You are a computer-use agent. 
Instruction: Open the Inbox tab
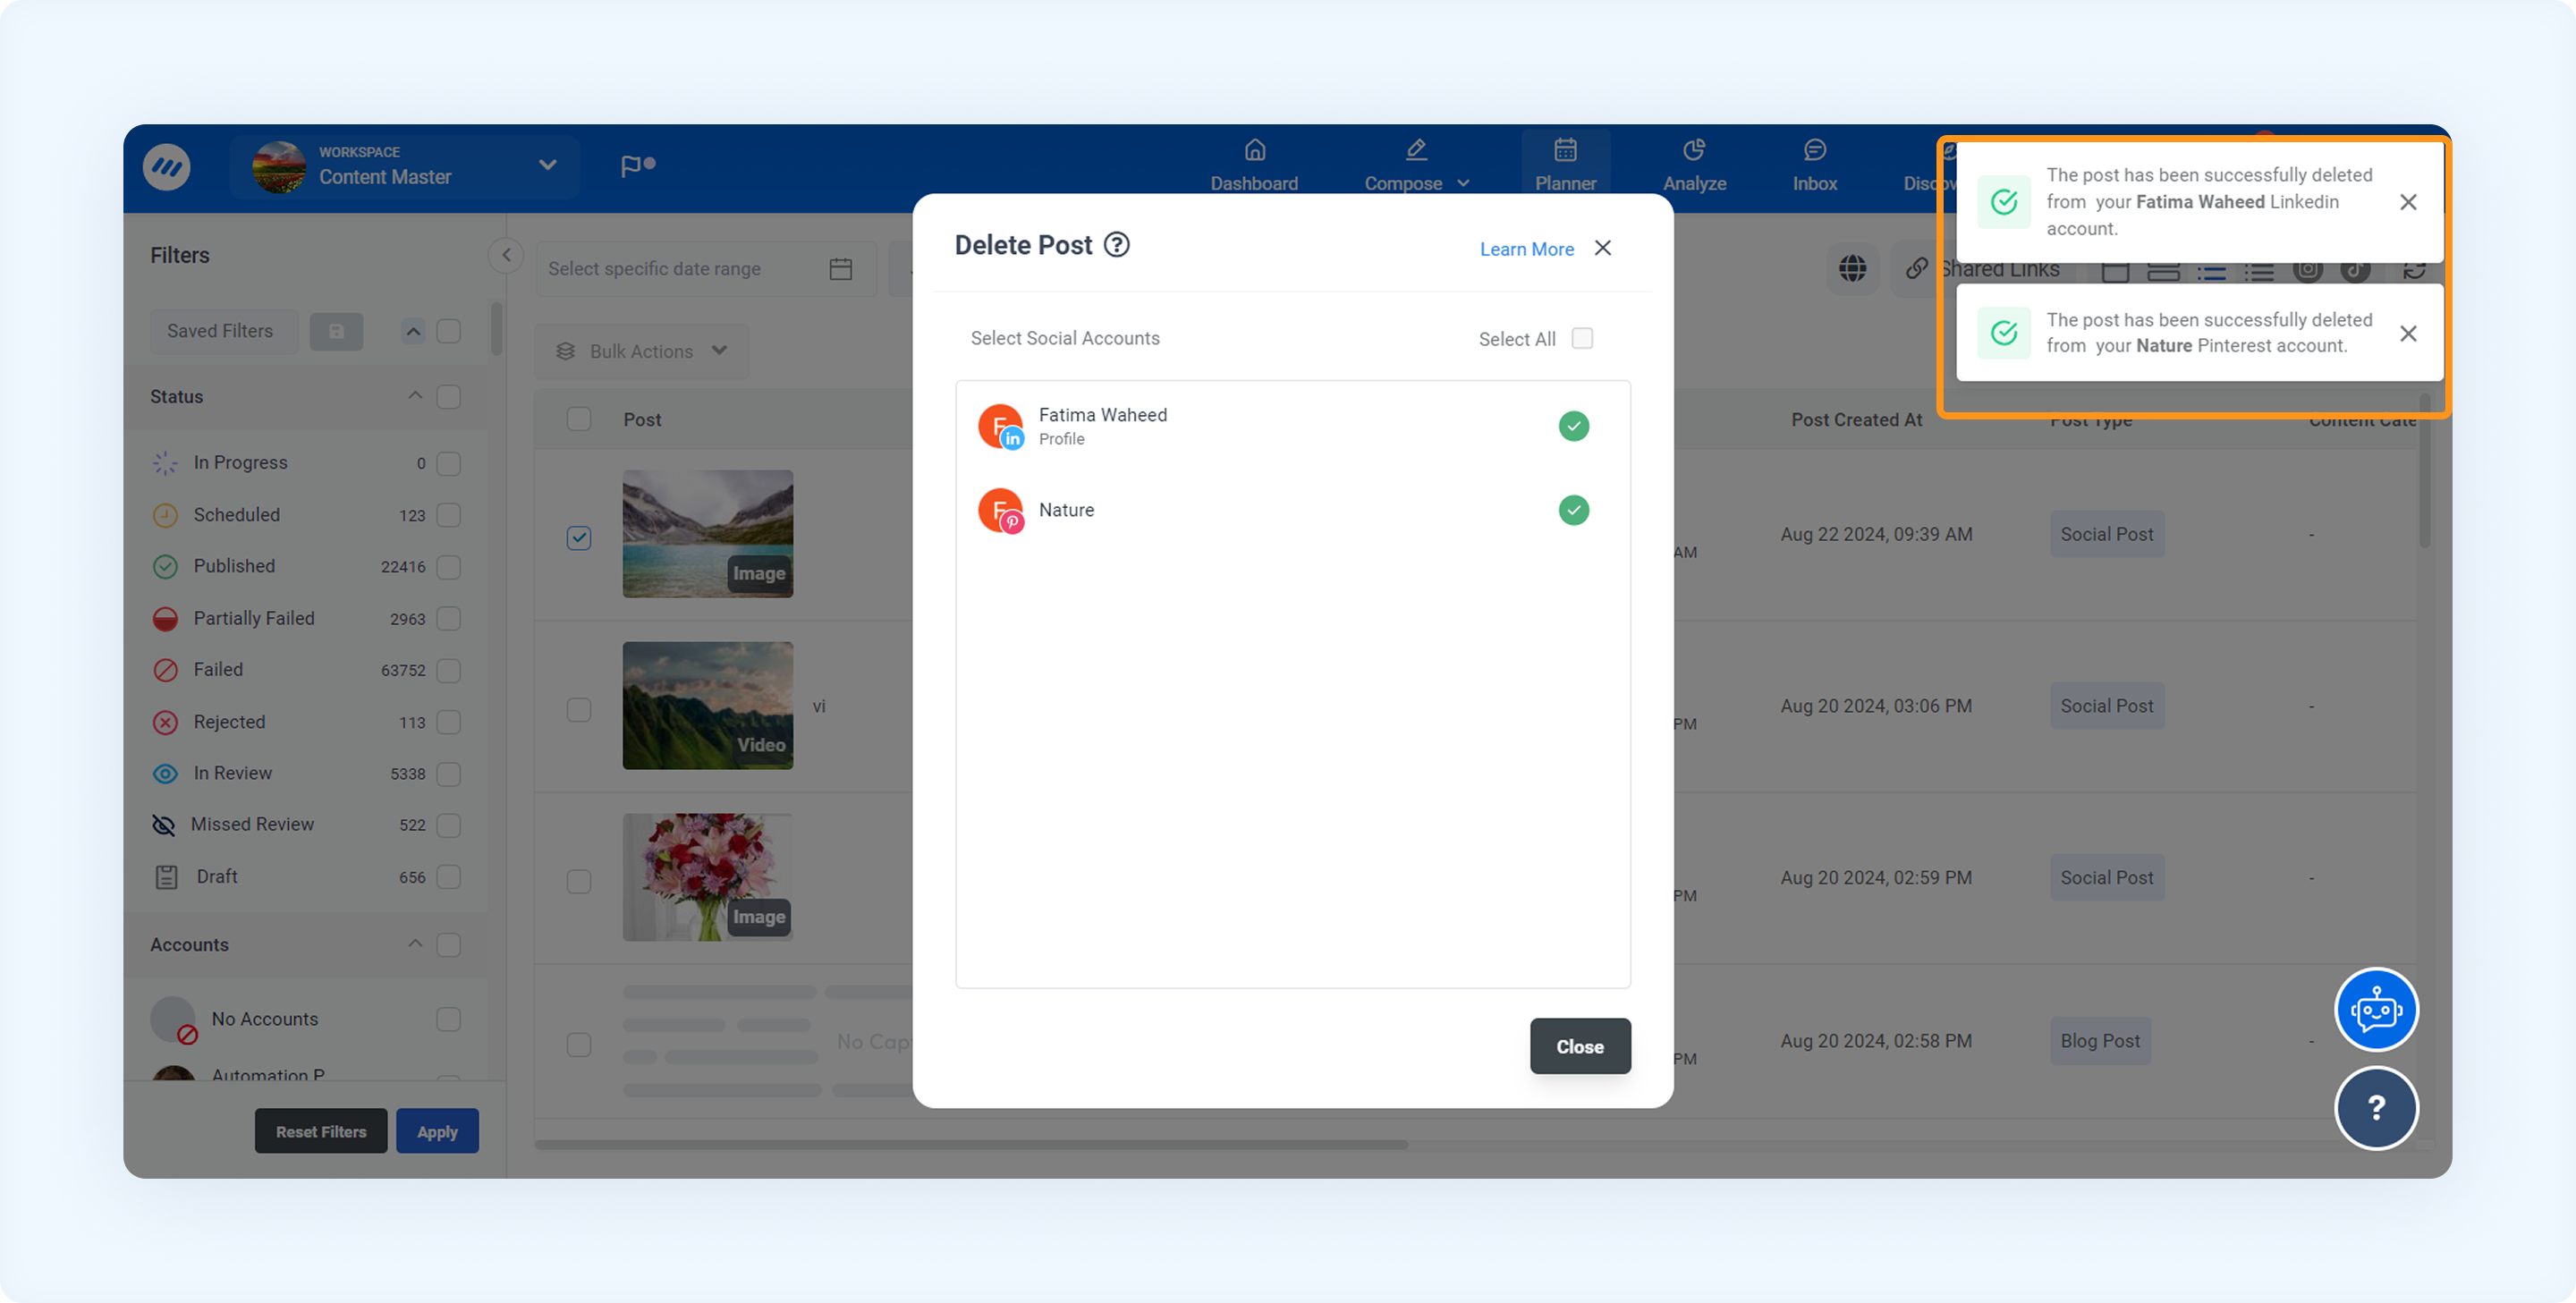point(1814,166)
